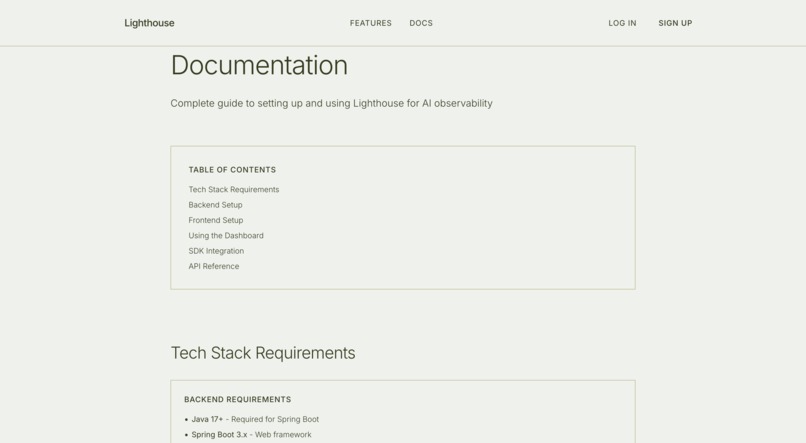Image resolution: width=806 pixels, height=443 pixels.
Task: Open the Docs nav item
Action: (x=421, y=23)
